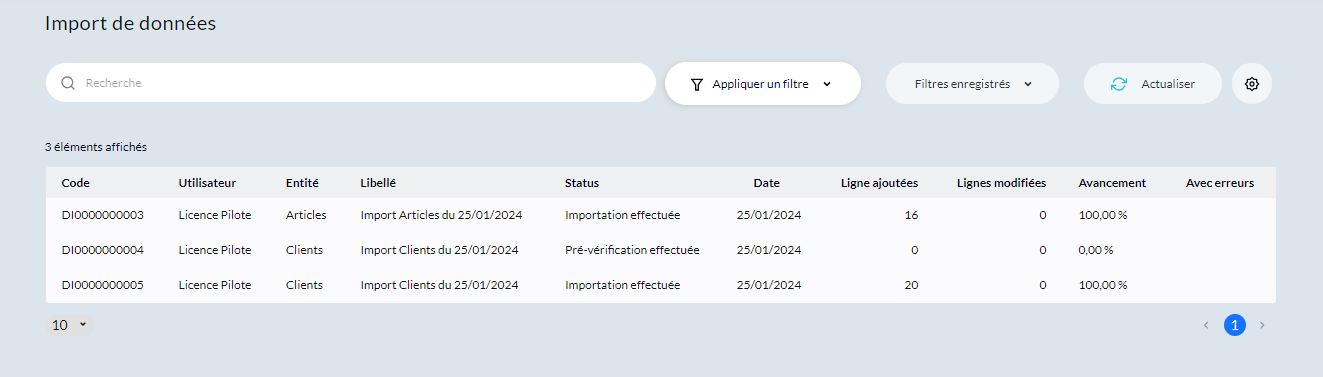Click Importation effectuée status in DI0000000005 row

coord(622,285)
